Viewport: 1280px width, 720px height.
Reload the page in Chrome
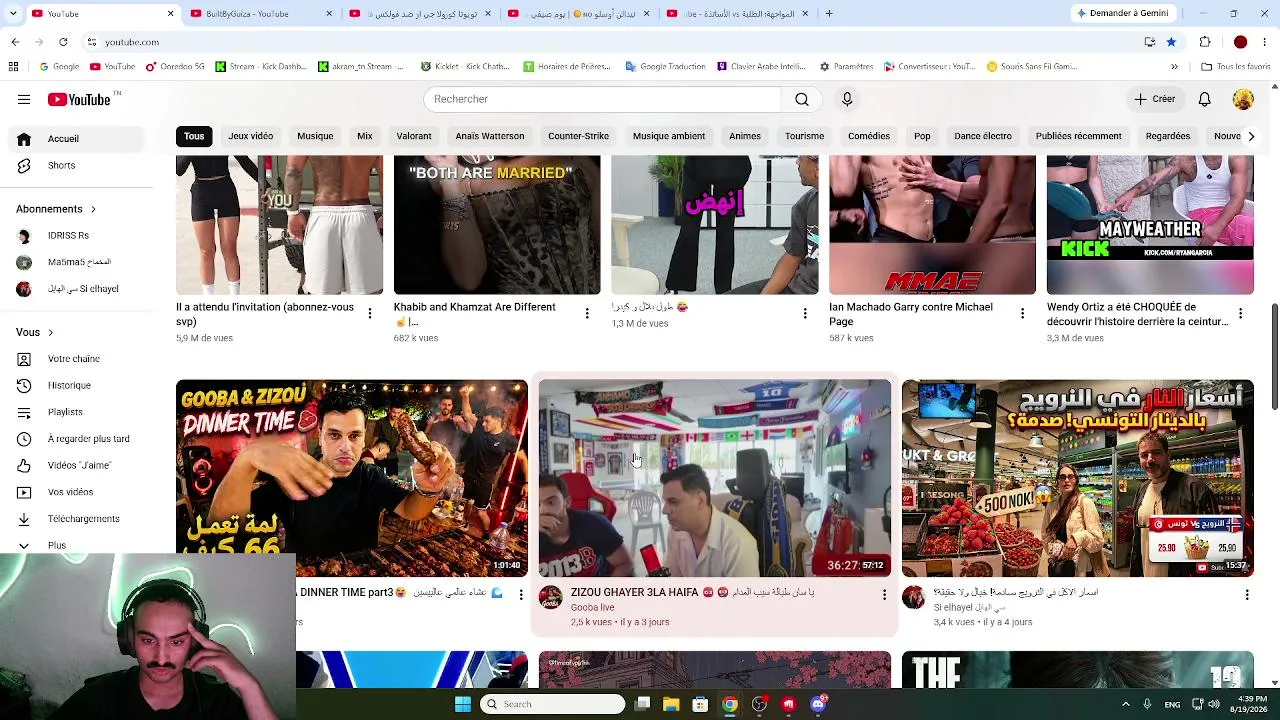click(x=63, y=42)
